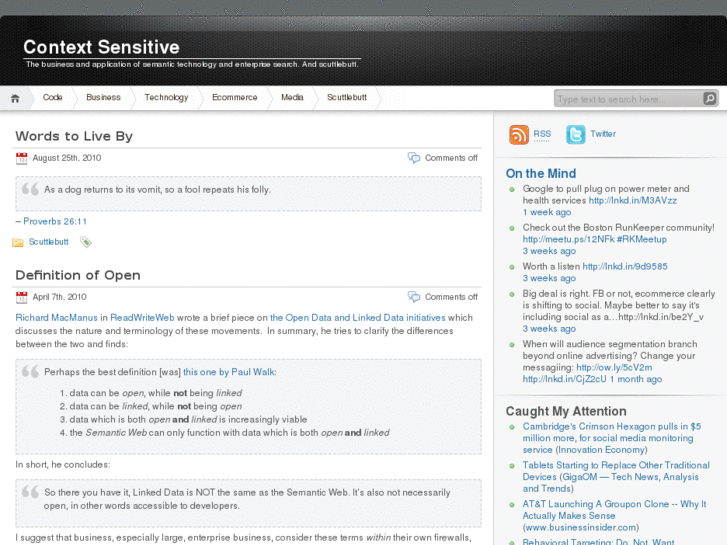Click comments bubble icon on Words to Live By
727x545 pixels.
(414, 158)
